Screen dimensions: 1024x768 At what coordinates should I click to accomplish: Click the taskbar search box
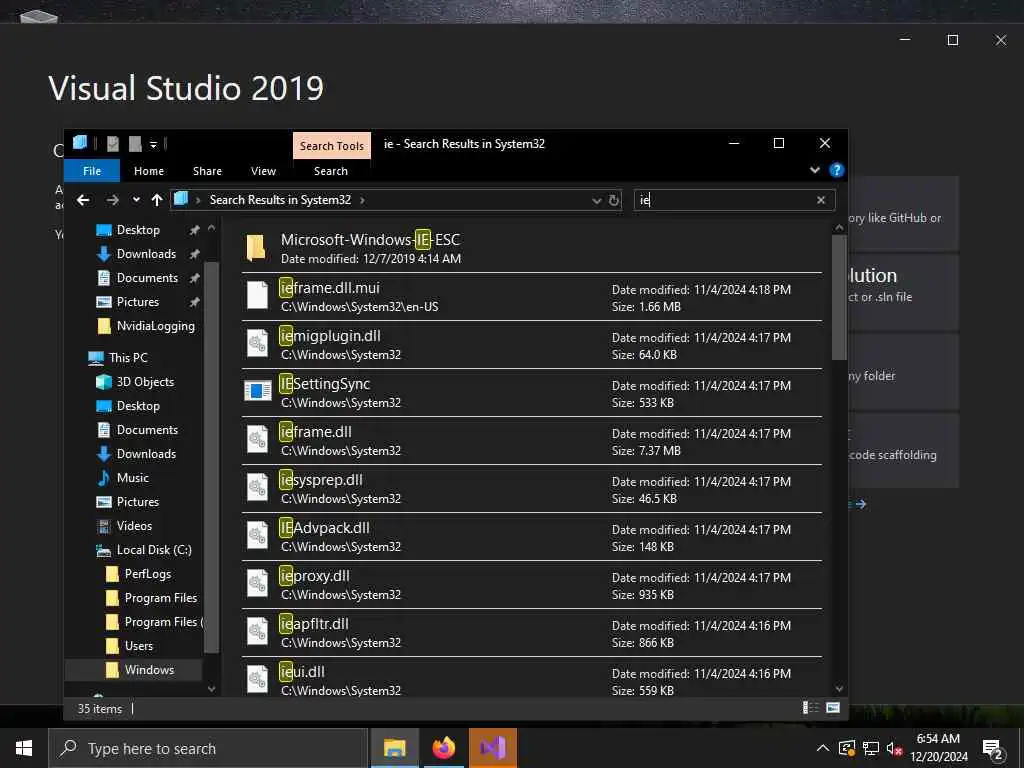(208, 748)
